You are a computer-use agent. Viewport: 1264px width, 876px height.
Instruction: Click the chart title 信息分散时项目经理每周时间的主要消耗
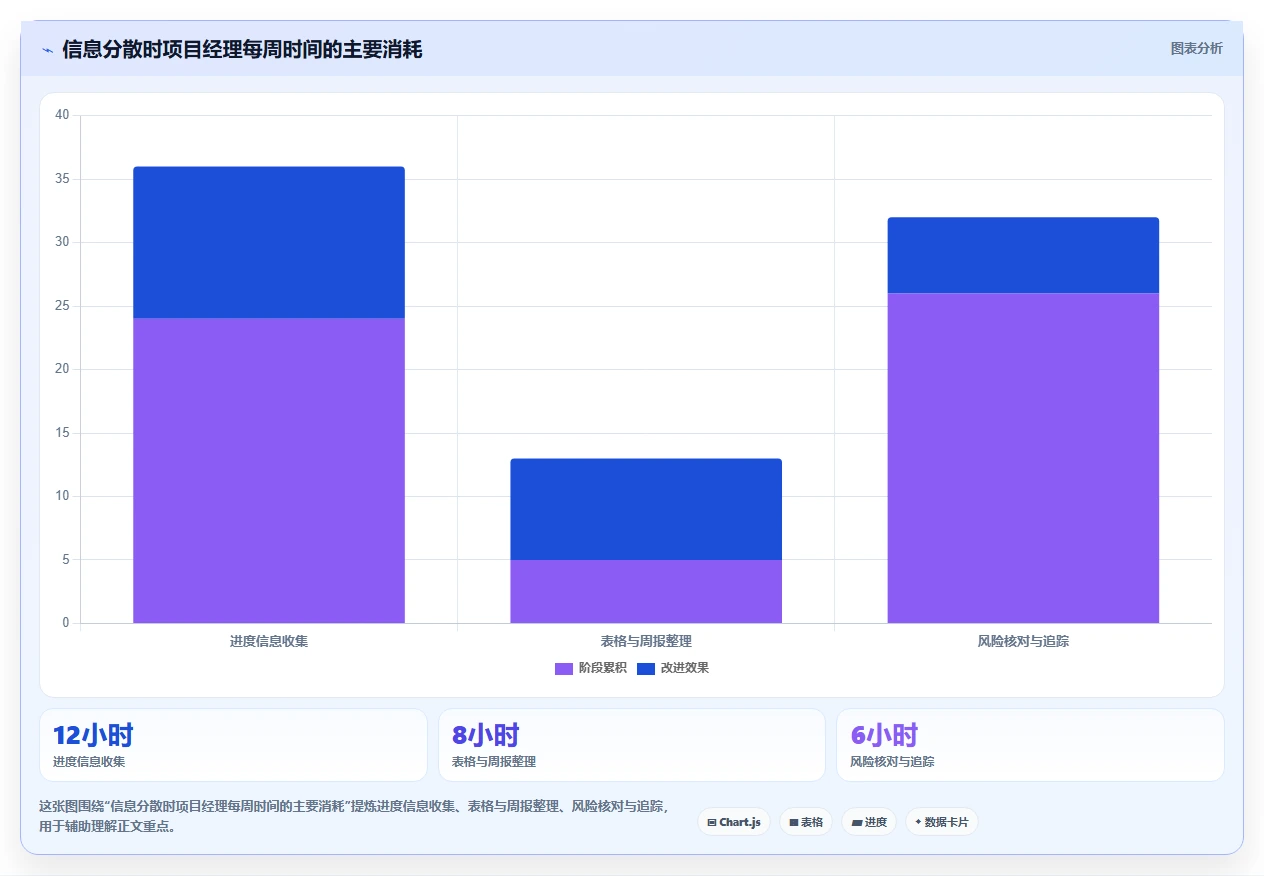(242, 50)
